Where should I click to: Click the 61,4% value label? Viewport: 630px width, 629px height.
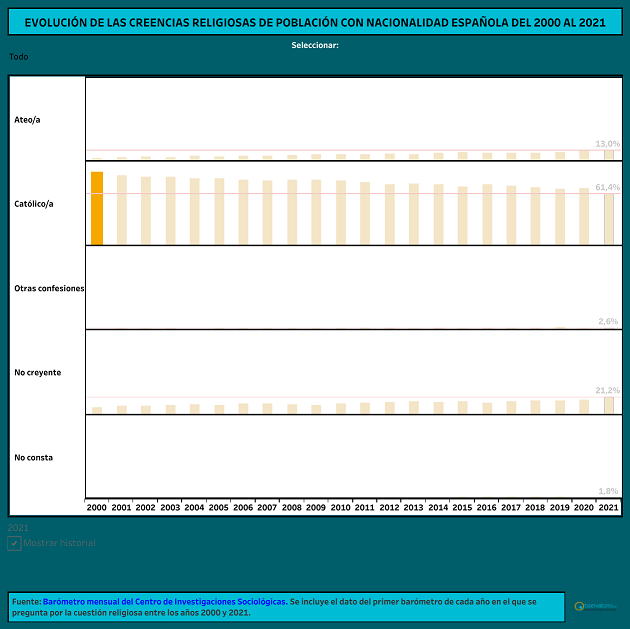point(607,187)
